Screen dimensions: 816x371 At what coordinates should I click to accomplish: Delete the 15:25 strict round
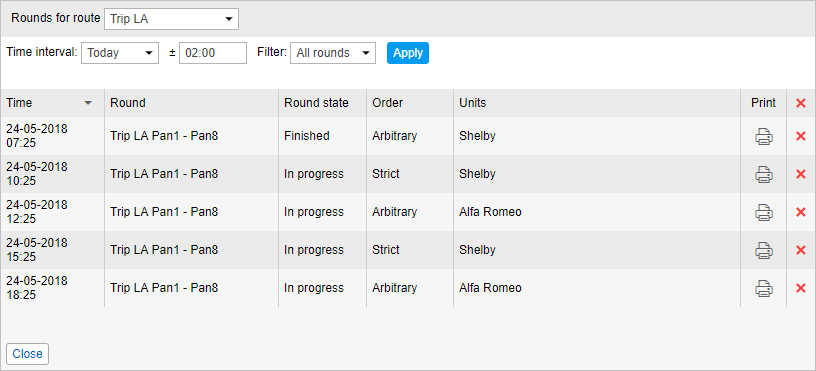(801, 250)
